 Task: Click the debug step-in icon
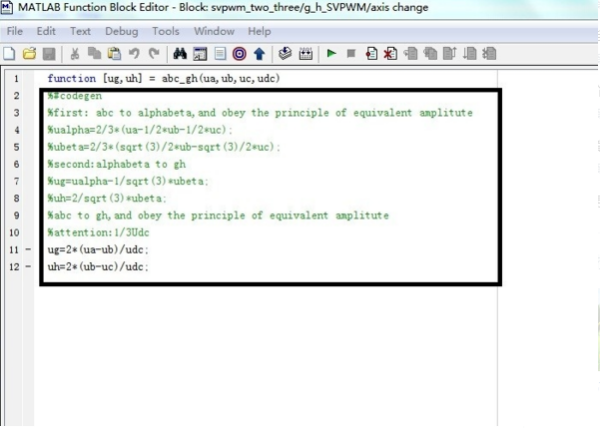click(430, 54)
